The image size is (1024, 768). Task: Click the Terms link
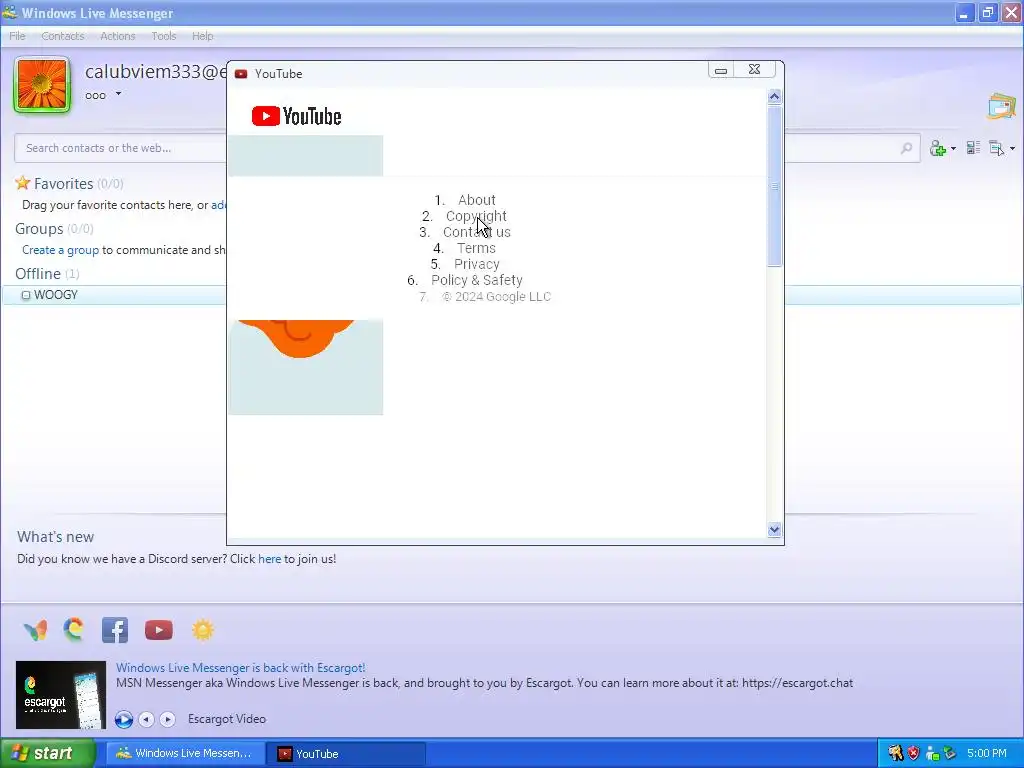pos(476,248)
